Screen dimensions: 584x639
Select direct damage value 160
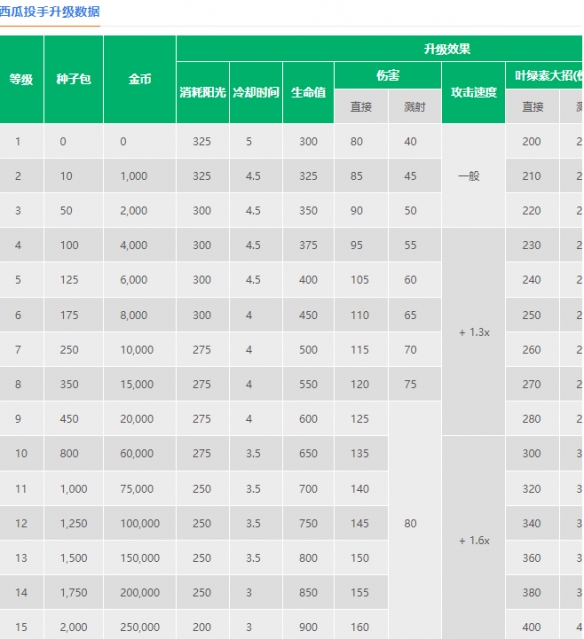tap(361, 626)
